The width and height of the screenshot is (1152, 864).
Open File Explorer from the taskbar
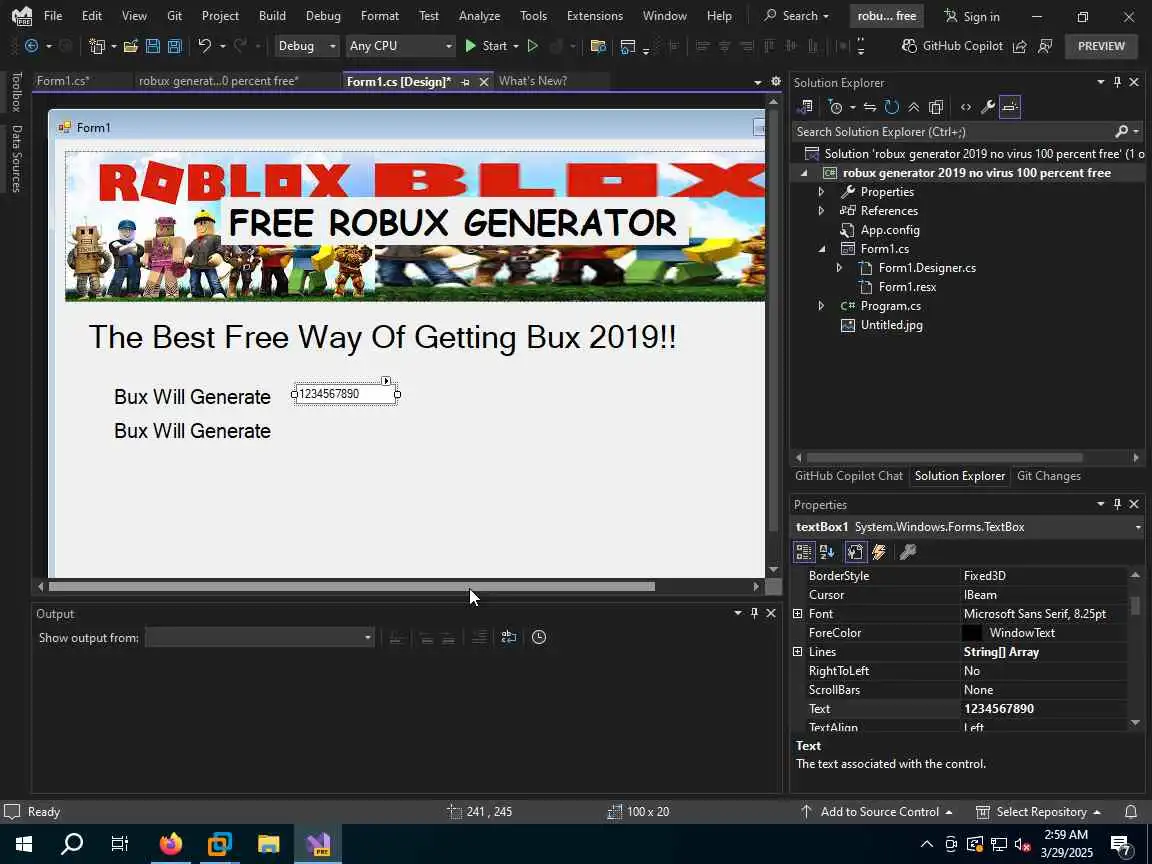268,843
